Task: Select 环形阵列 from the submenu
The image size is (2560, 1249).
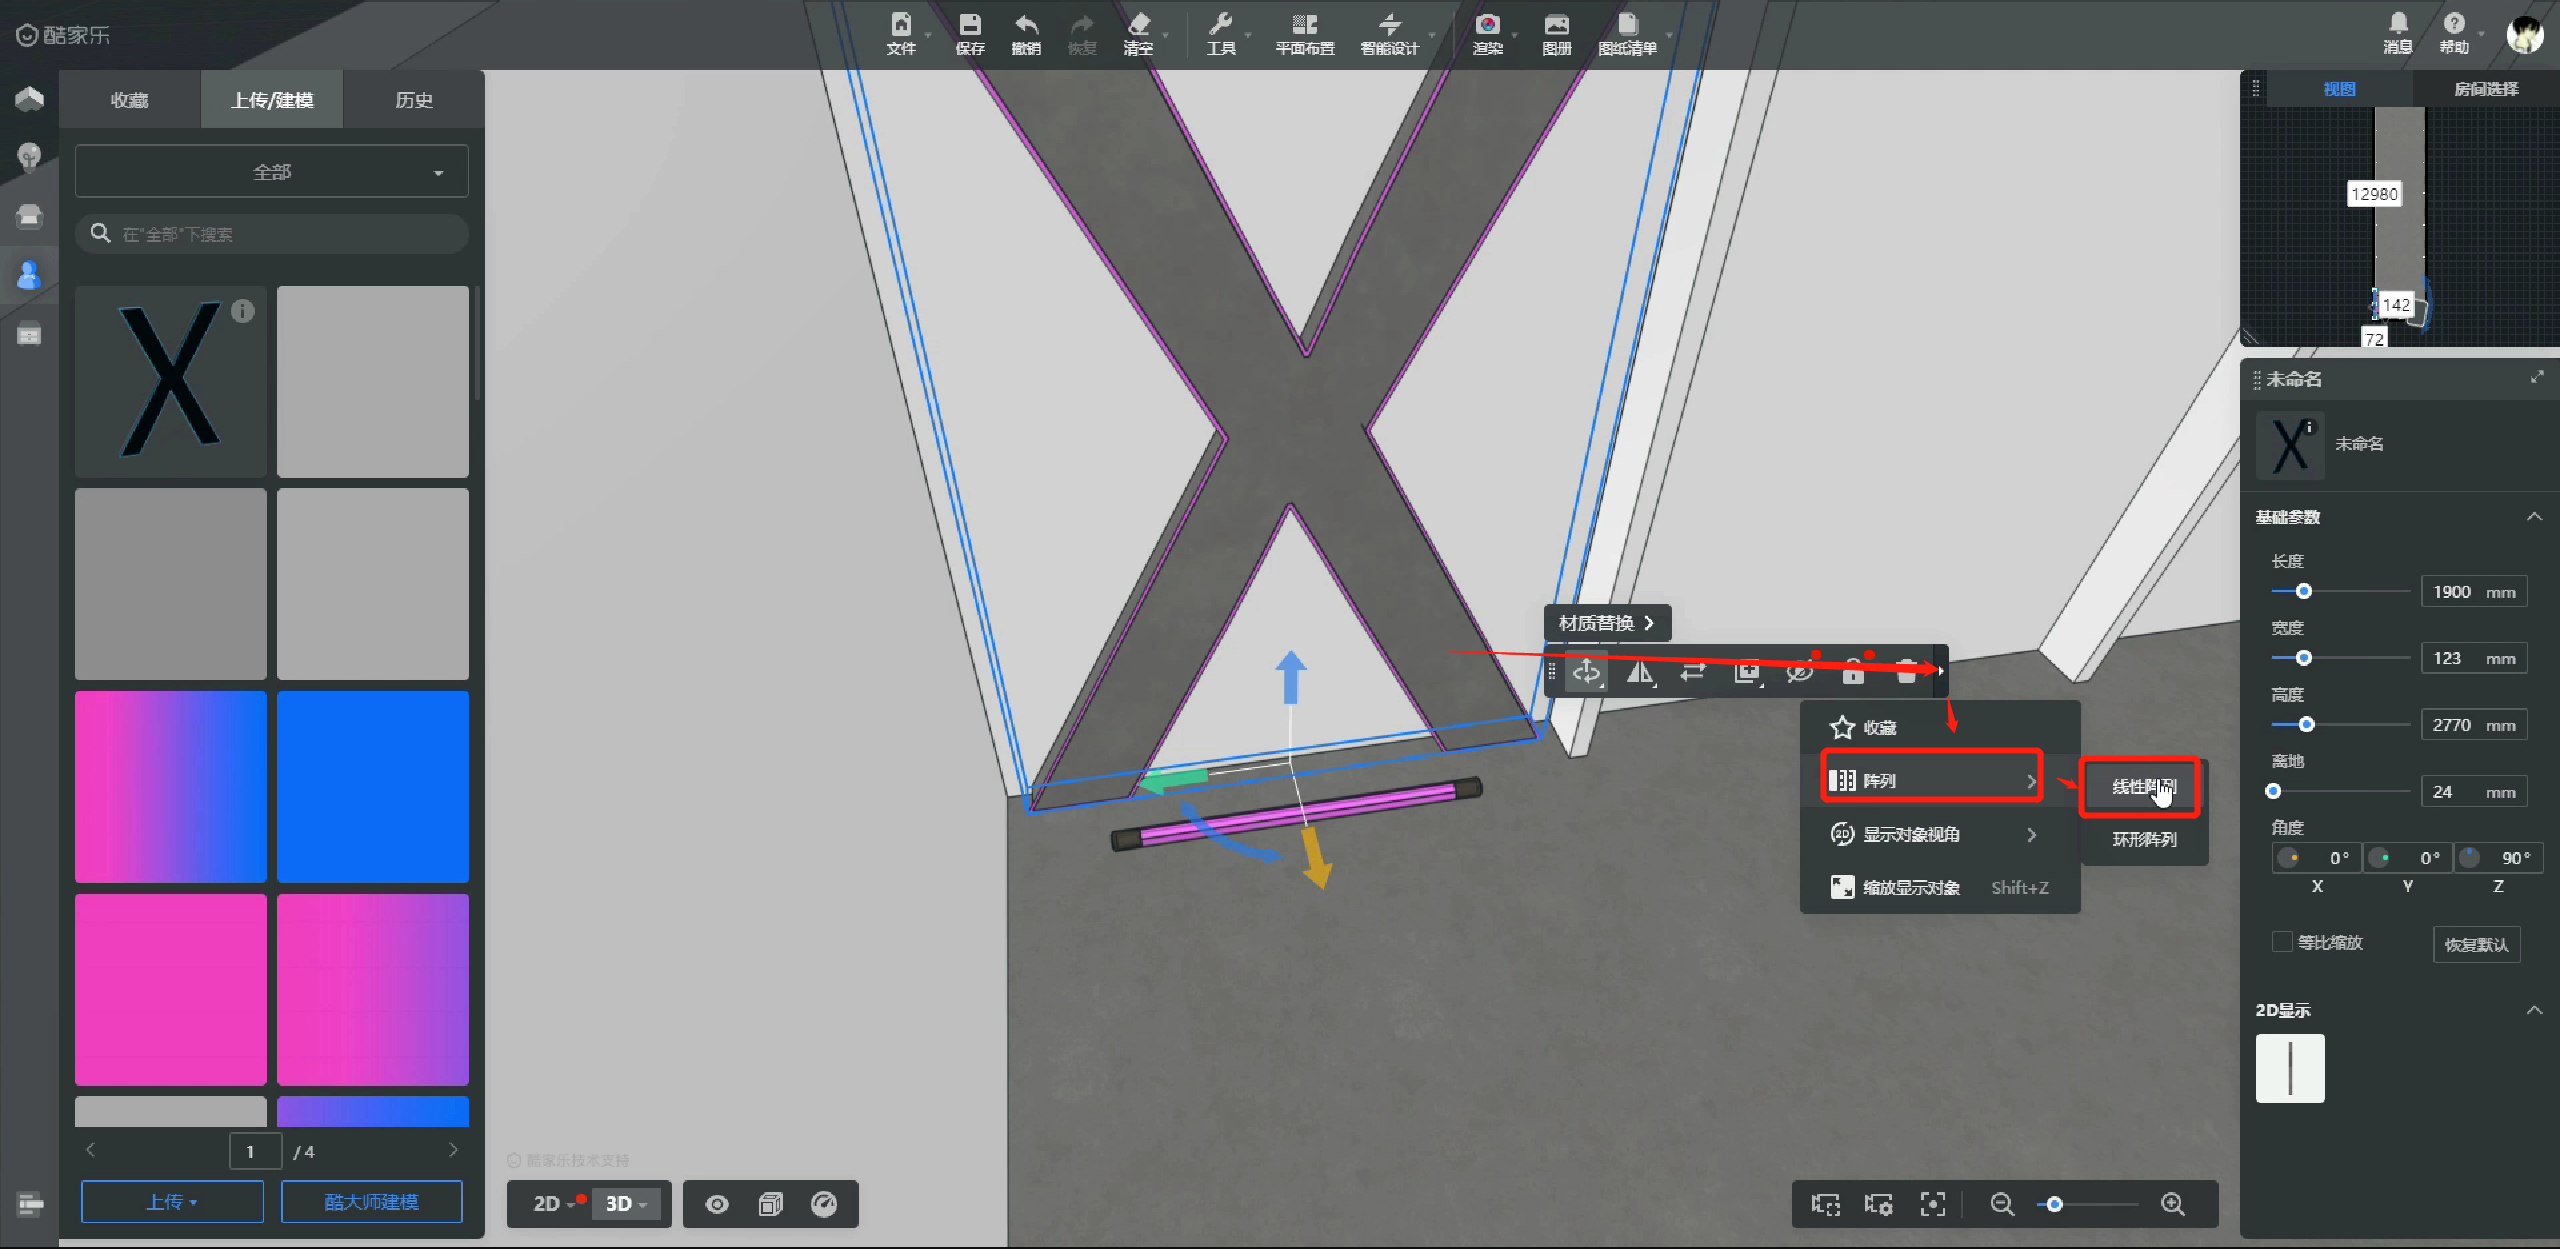Action: tap(2143, 839)
